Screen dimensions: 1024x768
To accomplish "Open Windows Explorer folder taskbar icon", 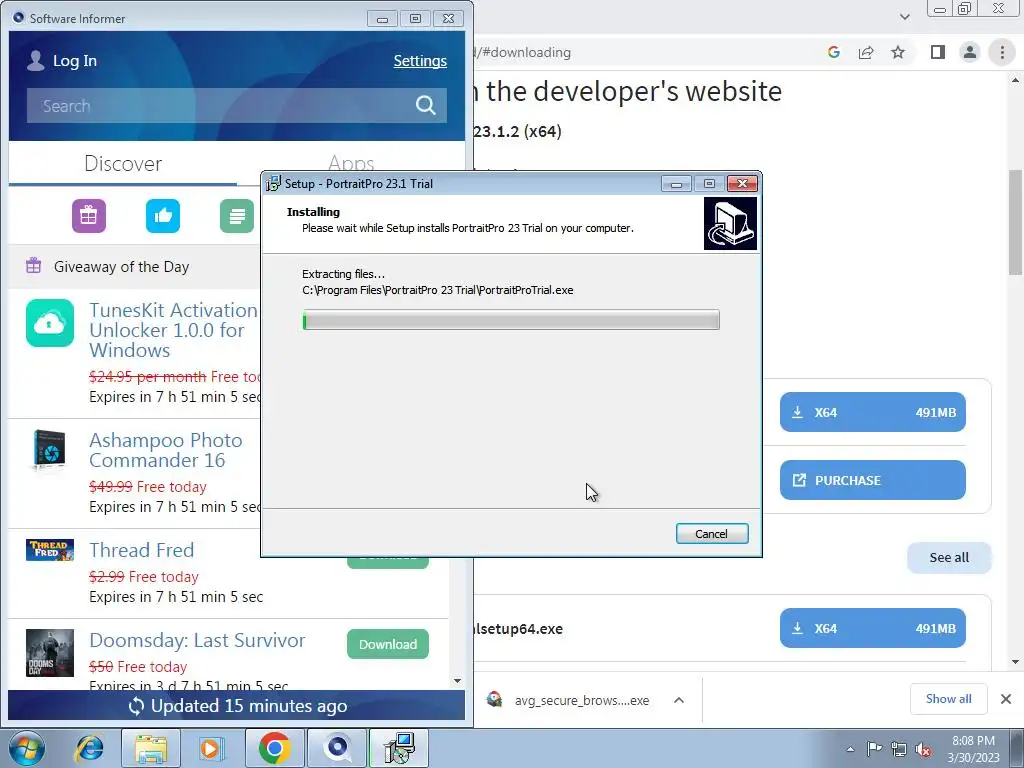I will (150, 748).
